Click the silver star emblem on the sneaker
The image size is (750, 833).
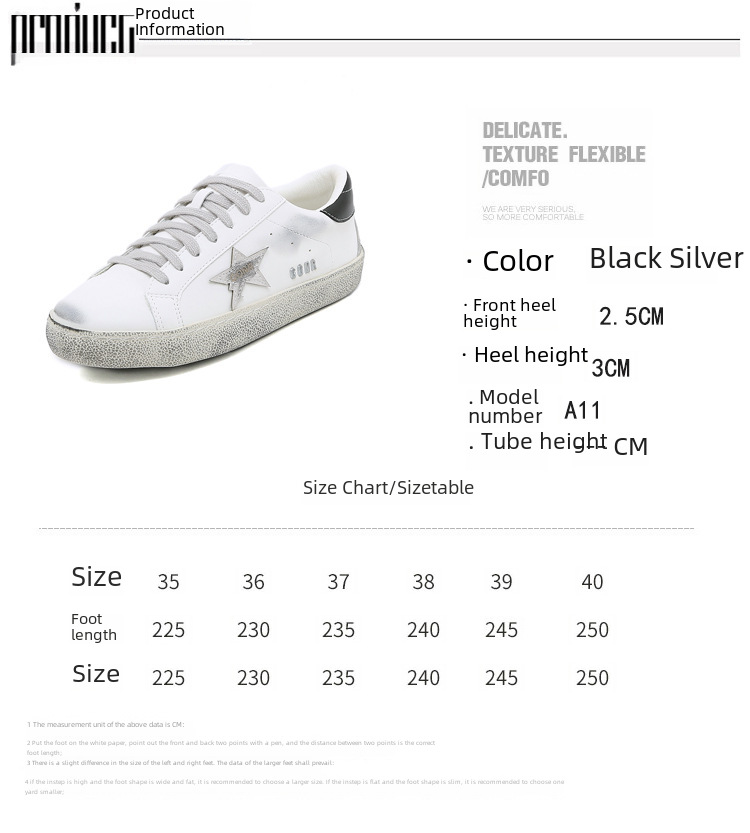[240, 271]
